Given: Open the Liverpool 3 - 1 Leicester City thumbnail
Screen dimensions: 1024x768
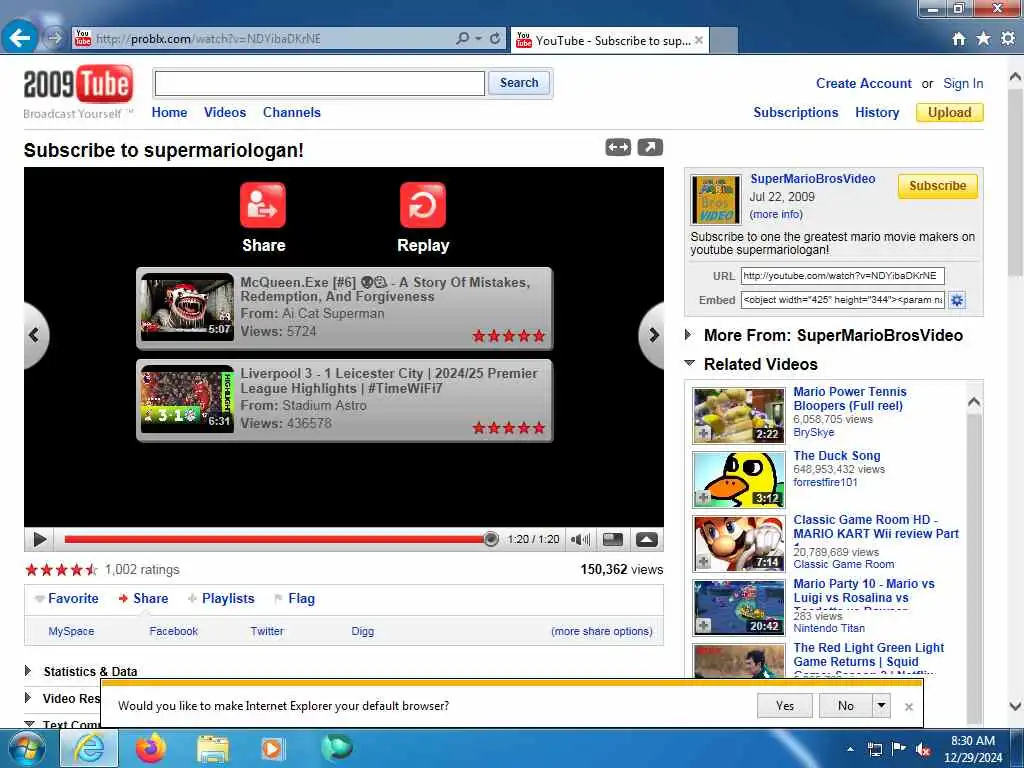Looking at the screenshot, I should (187, 399).
